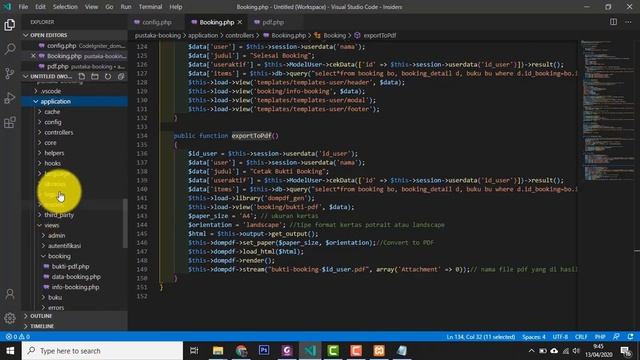The image size is (640, 360).
Task: Open info-booking.php in explorer
Action: click(x=75, y=287)
